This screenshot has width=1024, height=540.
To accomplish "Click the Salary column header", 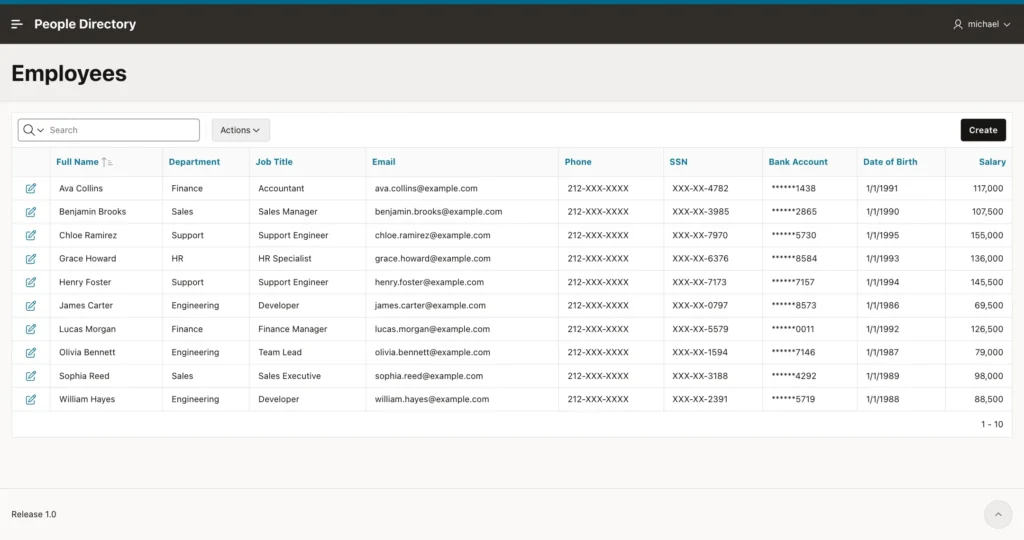I will 992,162.
